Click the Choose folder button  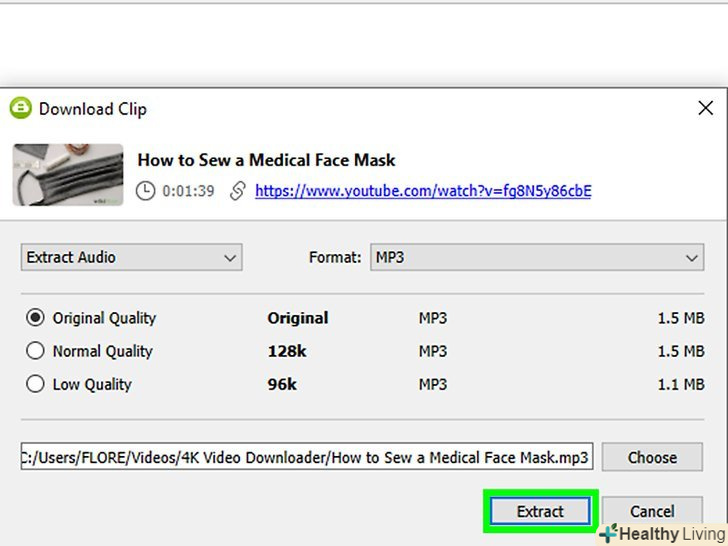pyautogui.click(x=652, y=457)
